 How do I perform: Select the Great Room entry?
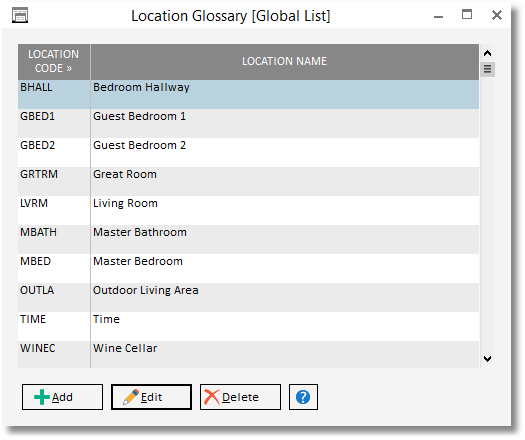coord(248,181)
